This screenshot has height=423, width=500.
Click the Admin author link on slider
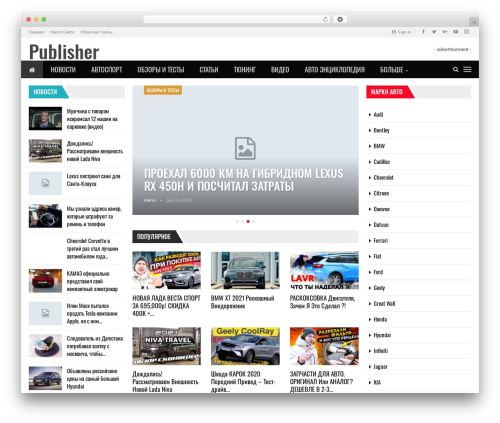point(150,200)
